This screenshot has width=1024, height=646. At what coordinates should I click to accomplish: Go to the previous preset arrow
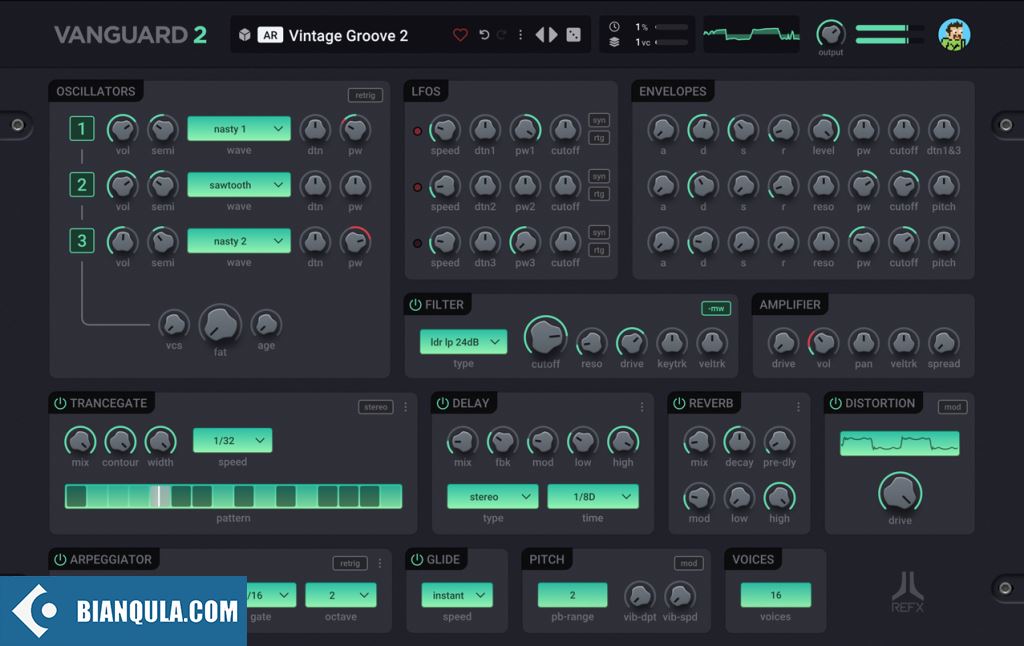pos(540,35)
